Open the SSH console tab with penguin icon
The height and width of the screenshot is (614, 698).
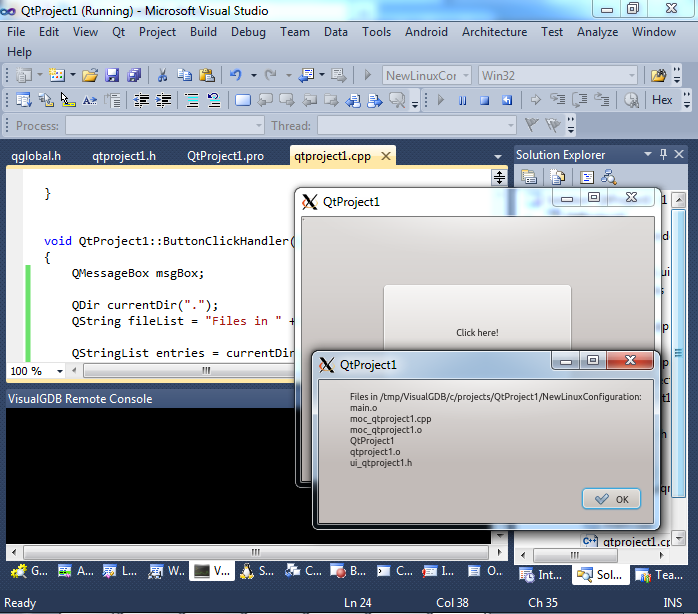[x=257, y=571]
